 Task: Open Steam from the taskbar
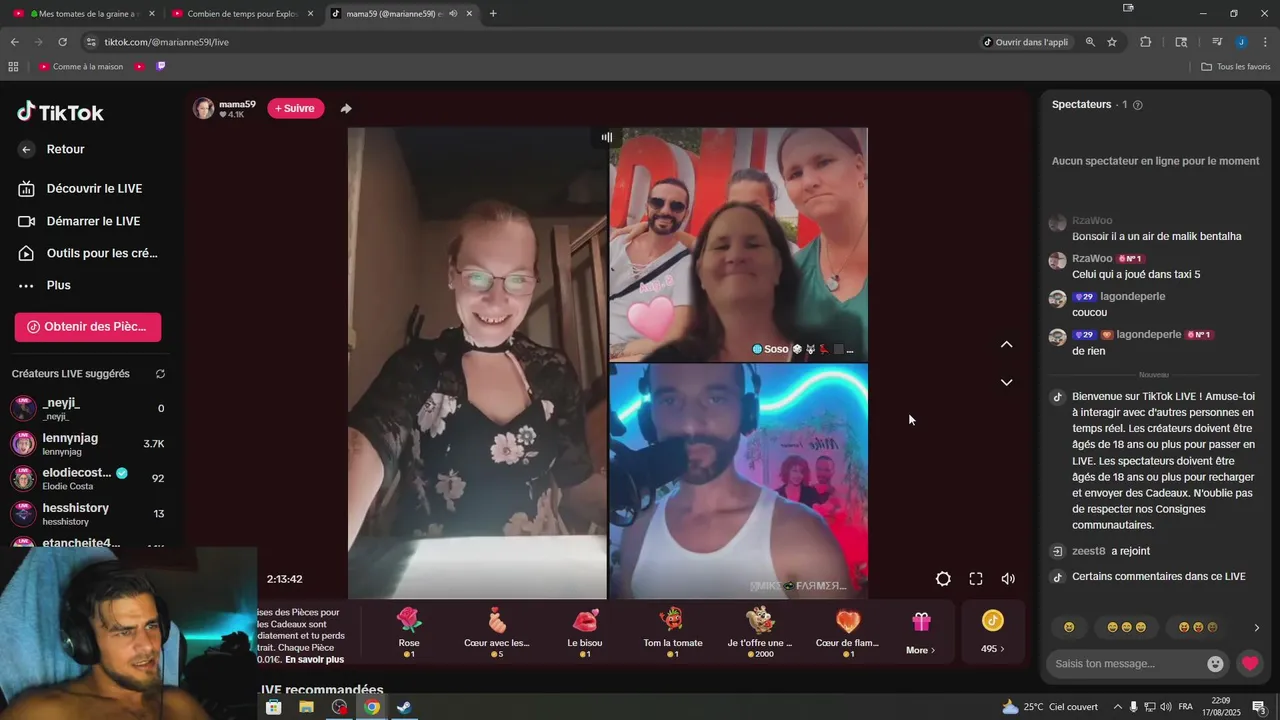point(404,707)
